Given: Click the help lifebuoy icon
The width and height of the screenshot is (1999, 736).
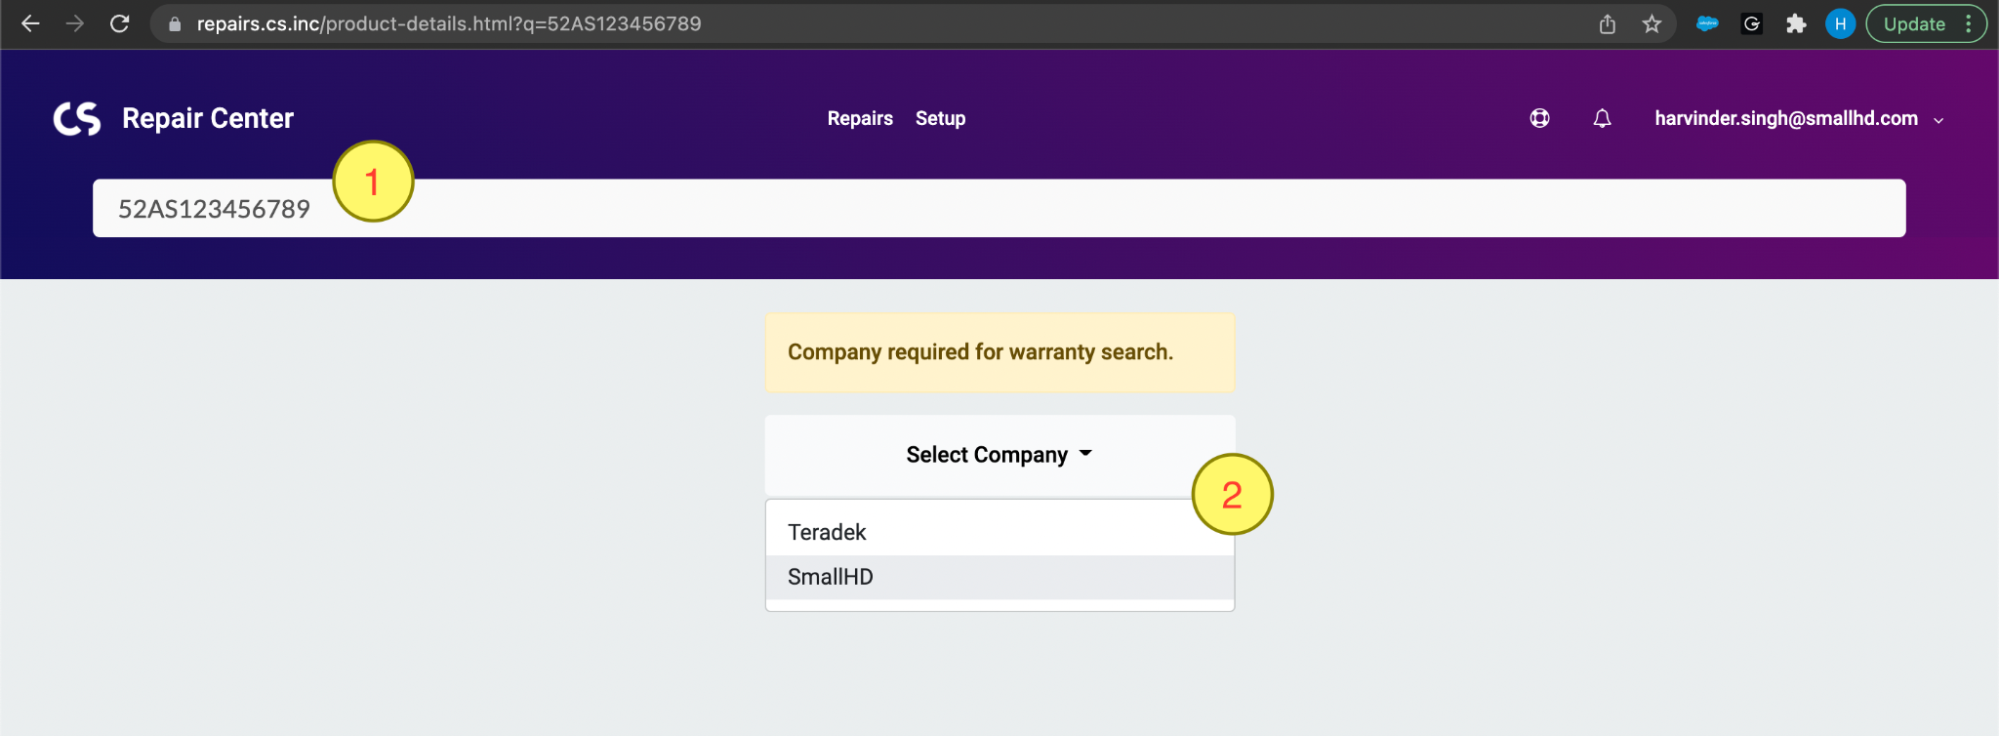Looking at the screenshot, I should click(1539, 118).
